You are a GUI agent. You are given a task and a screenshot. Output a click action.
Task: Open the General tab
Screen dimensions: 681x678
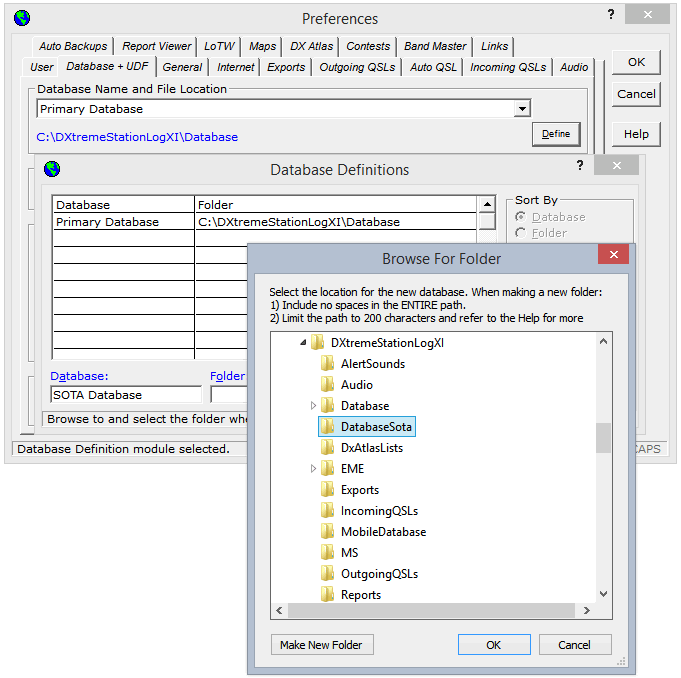(x=182, y=67)
